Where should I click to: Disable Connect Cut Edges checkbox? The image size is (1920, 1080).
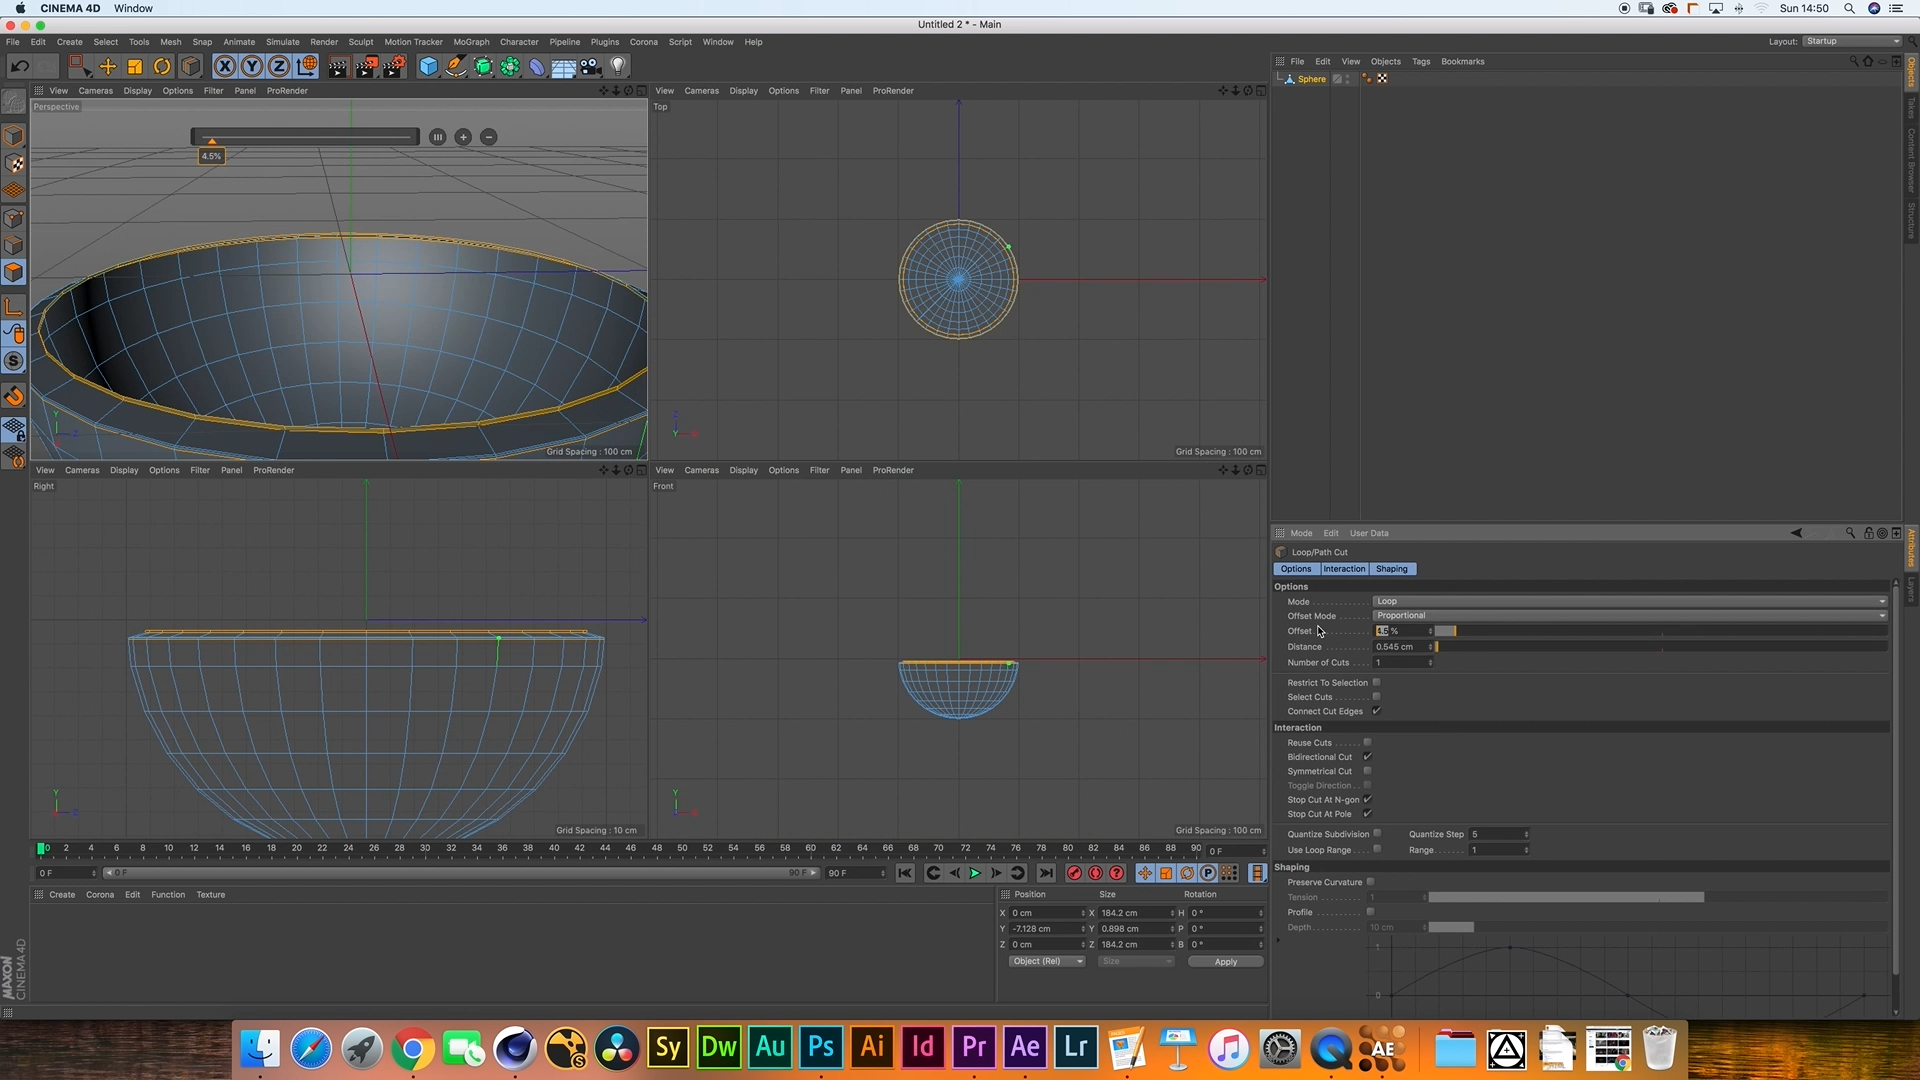coord(1376,711)
